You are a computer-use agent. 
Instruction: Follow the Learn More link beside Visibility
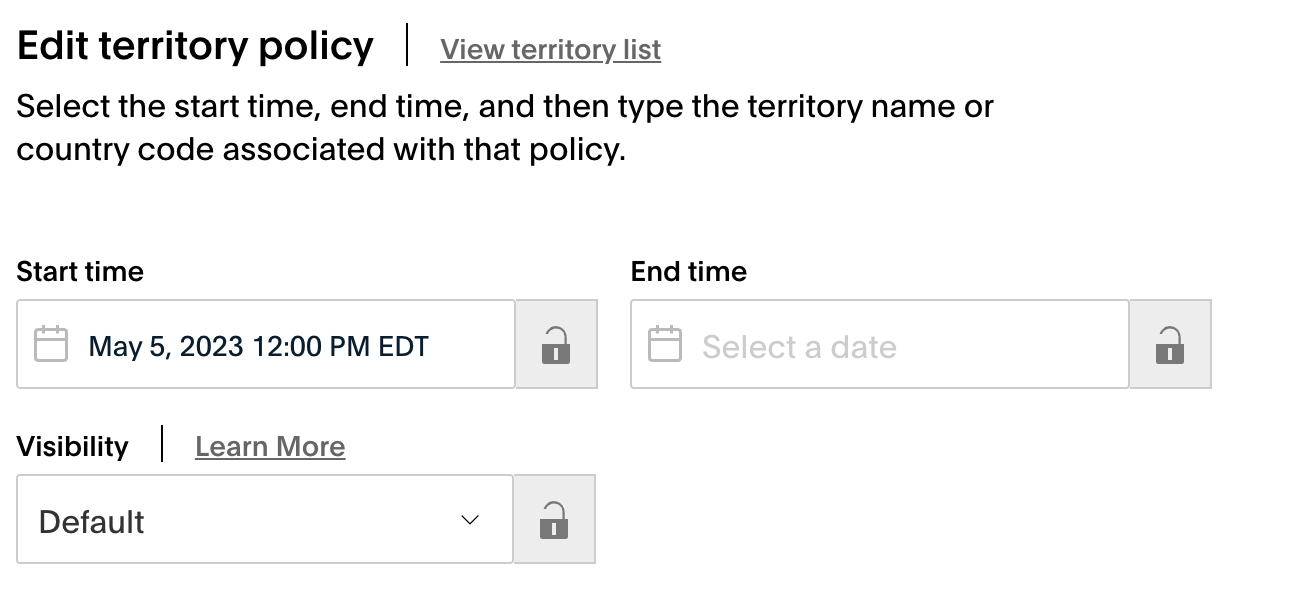coord(270,446)
